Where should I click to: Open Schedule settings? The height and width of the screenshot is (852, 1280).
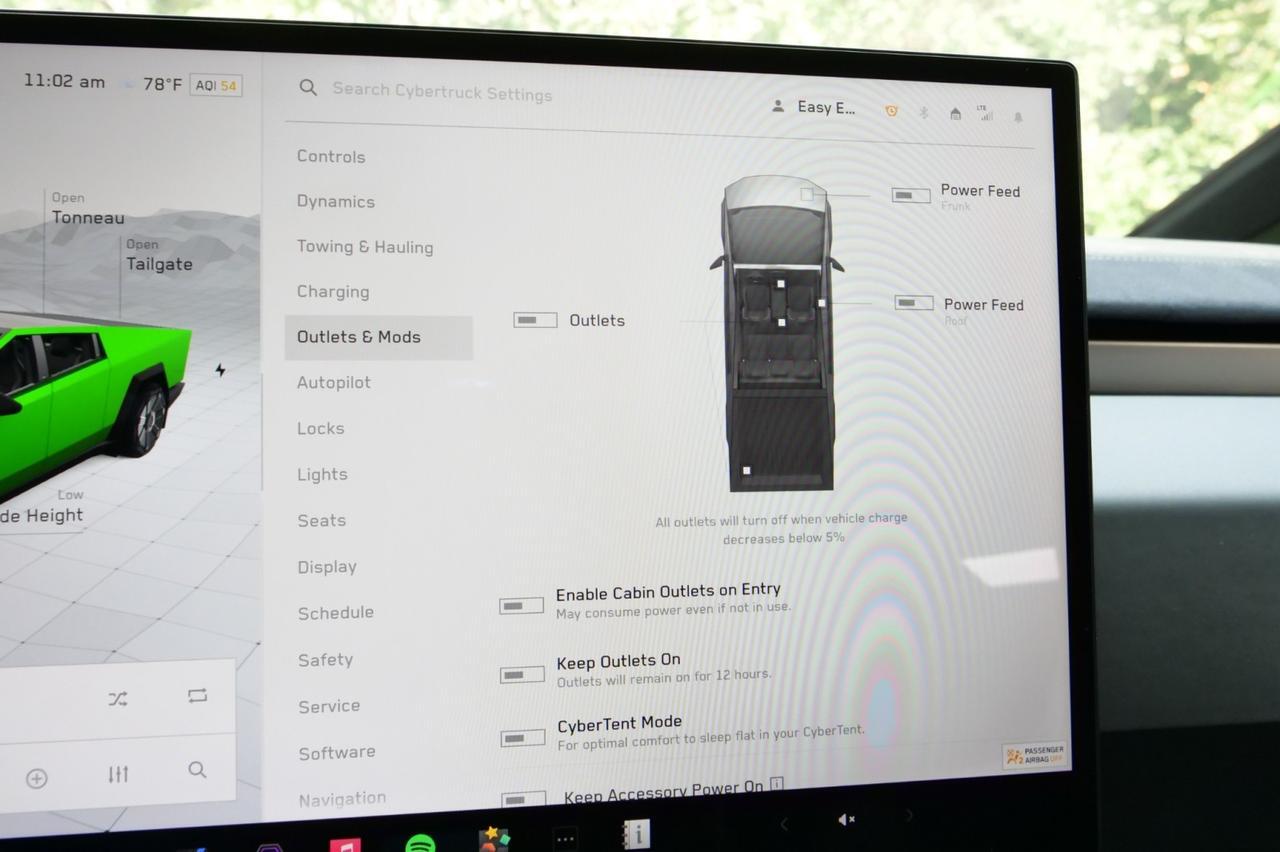pyautogui.click(x=336, y=613)
